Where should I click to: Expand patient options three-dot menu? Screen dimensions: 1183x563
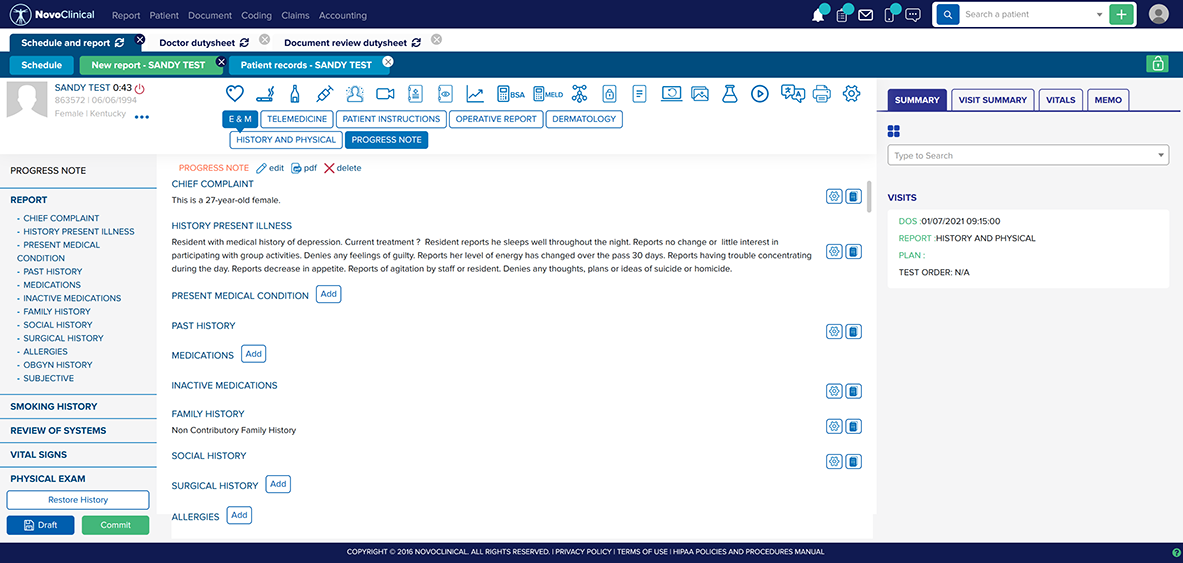(x=142, y=117)
